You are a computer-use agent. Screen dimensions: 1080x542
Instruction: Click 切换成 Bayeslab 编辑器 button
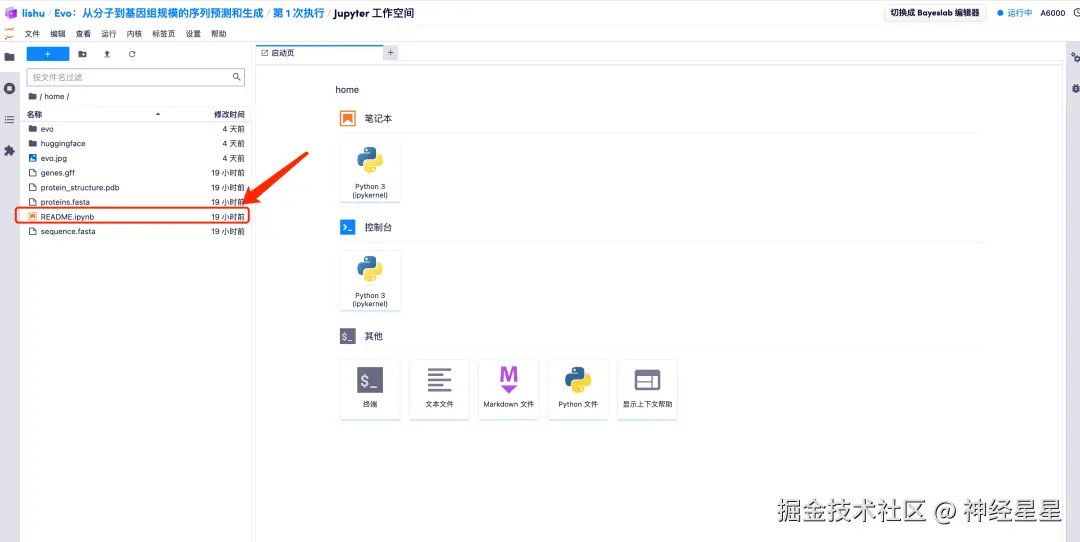point(935,12)
